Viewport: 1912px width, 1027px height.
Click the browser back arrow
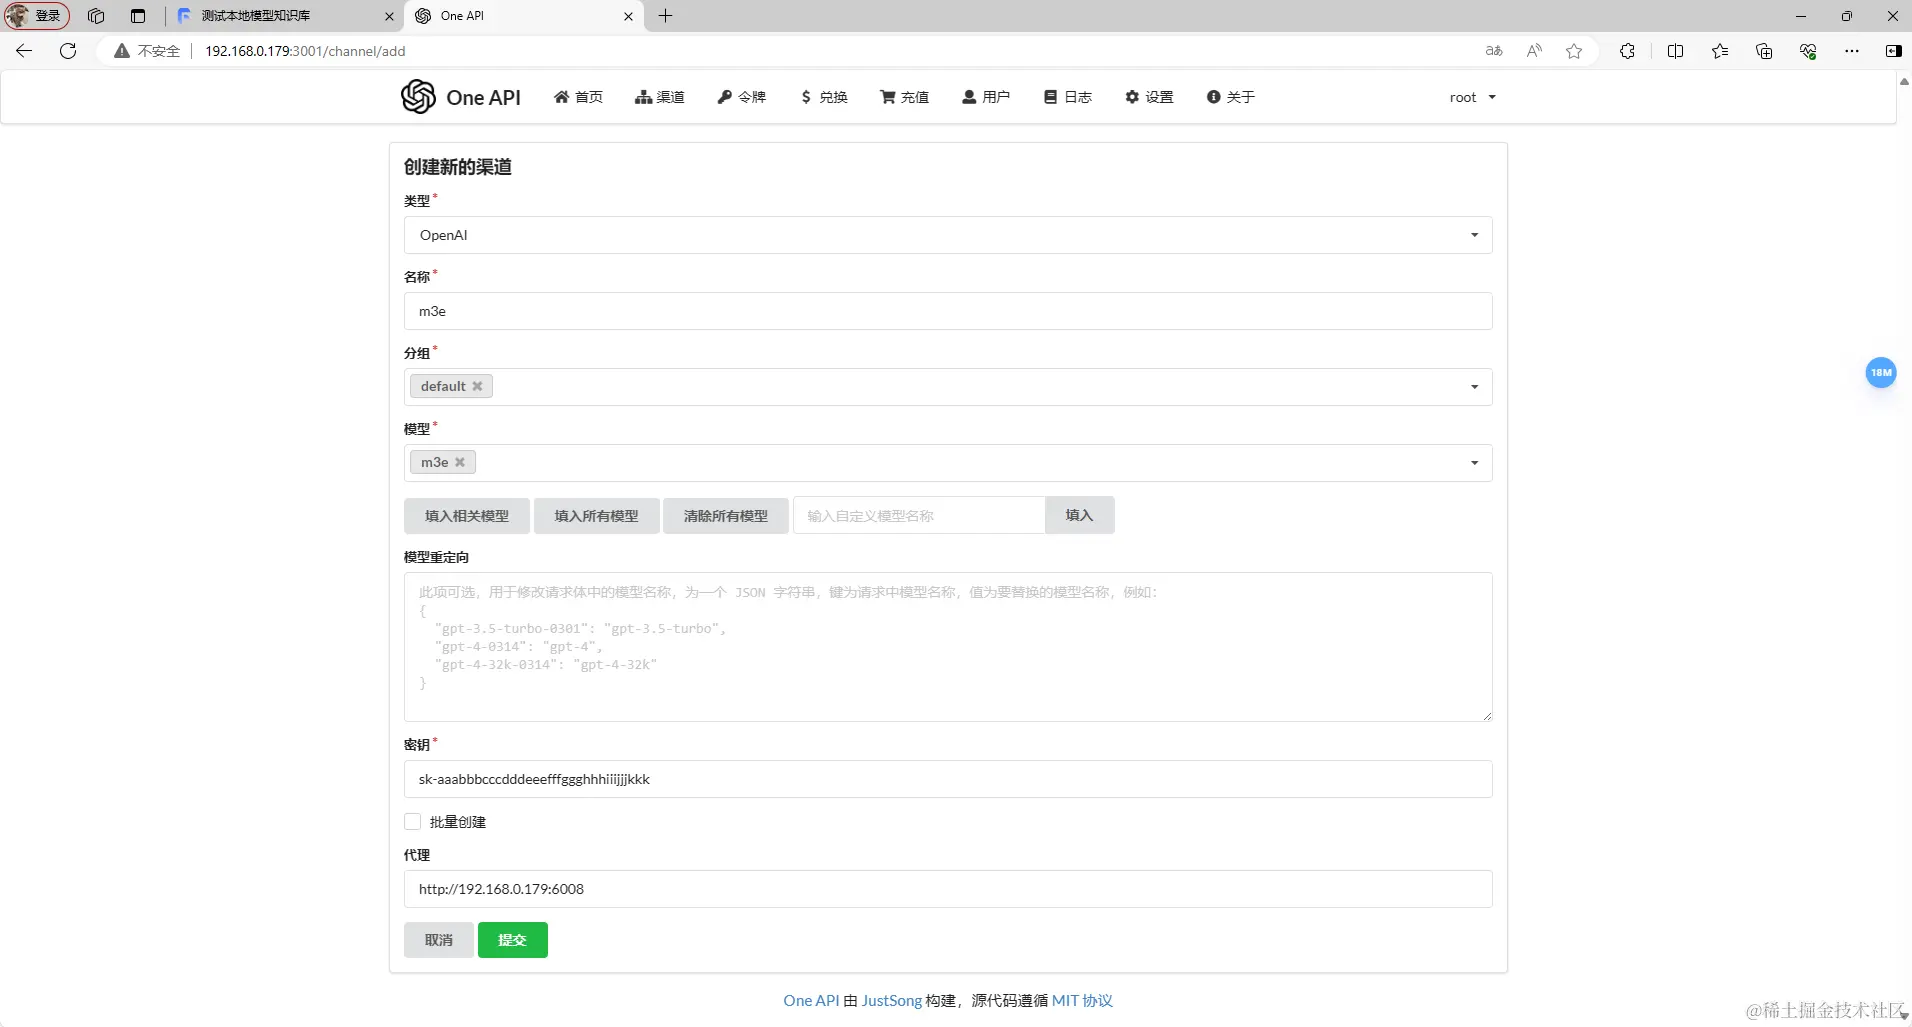(24, 51)
